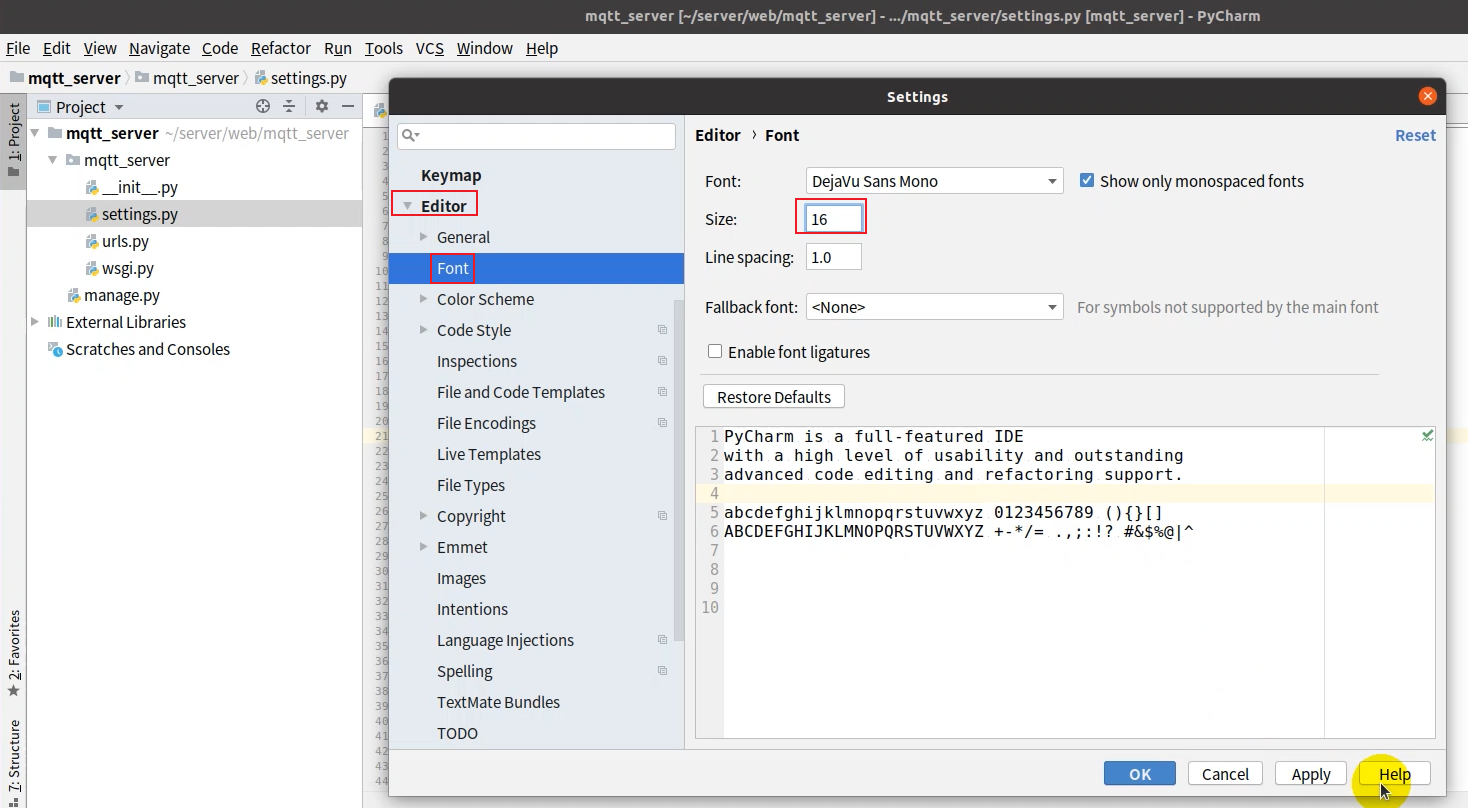
Task: Click the per-project copy icon beside Code Style
Action: point(662,330)
